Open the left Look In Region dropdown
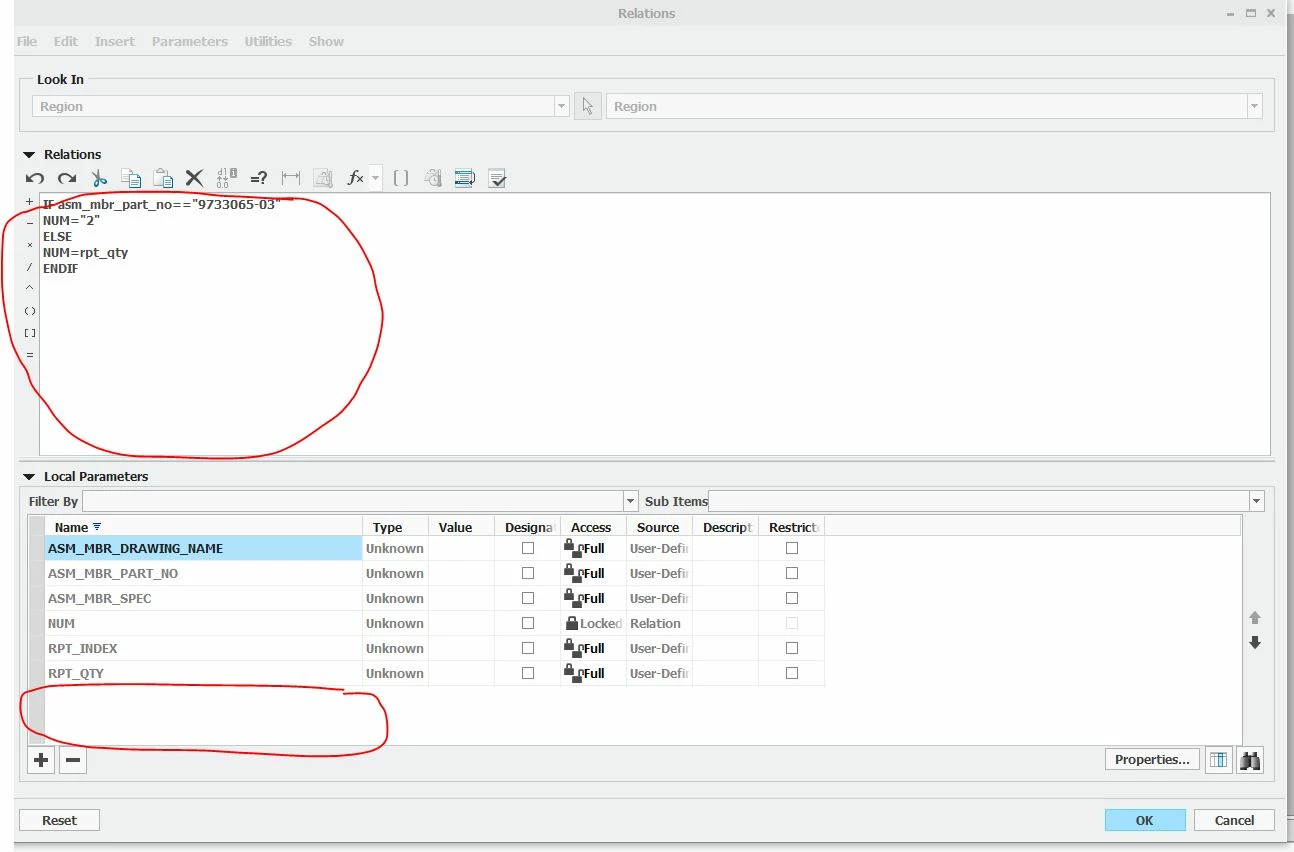 [x=561, y=106]
